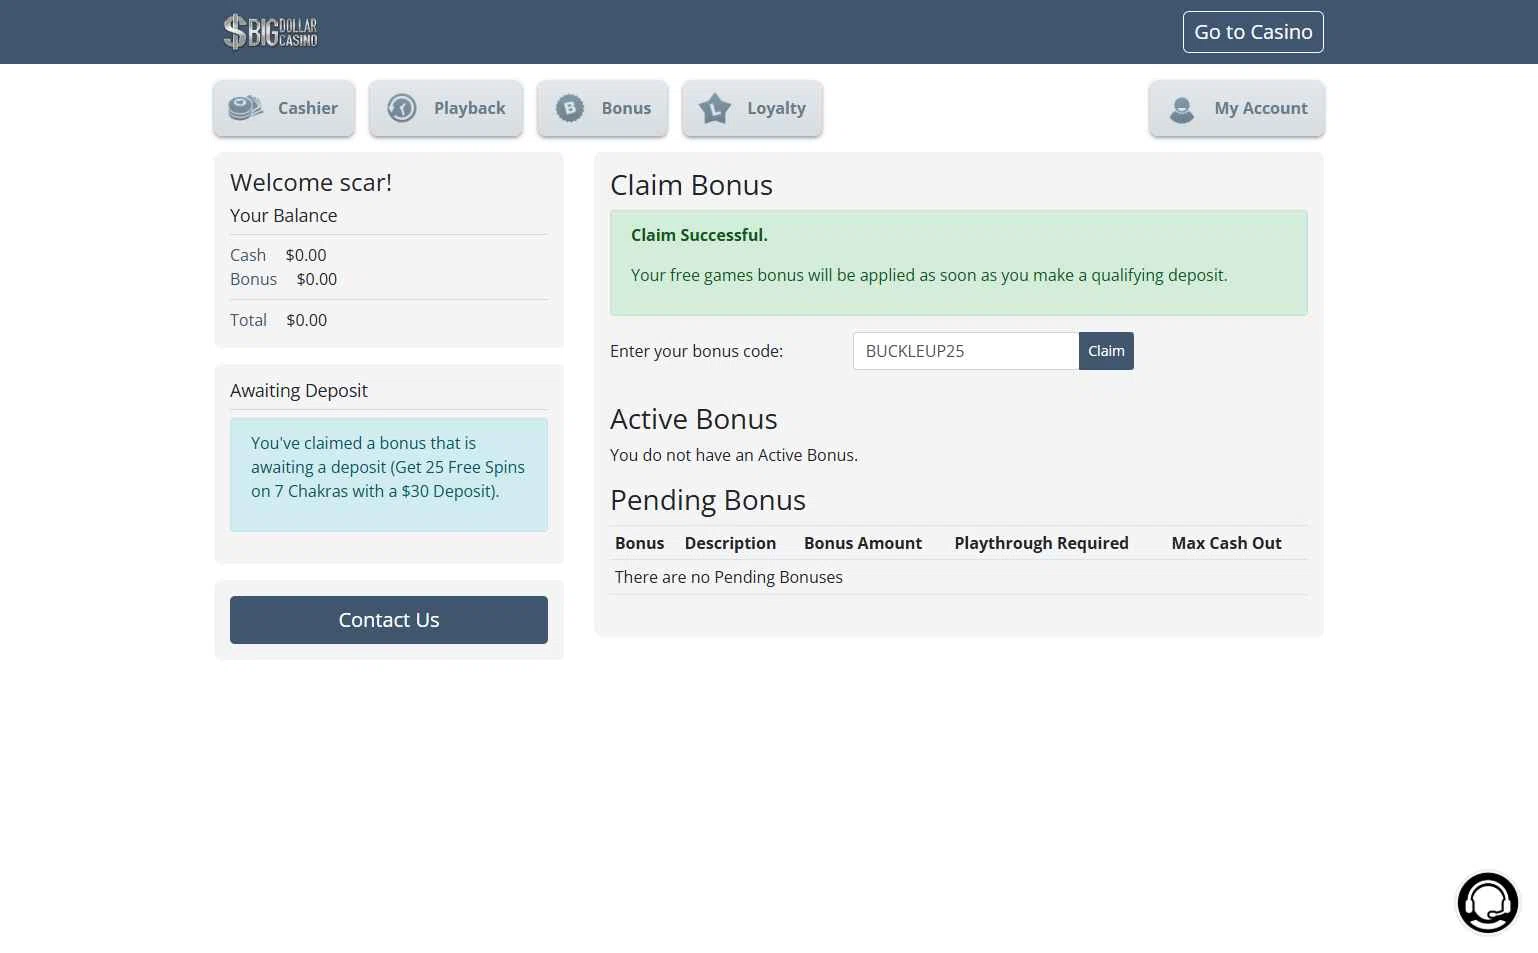Open the live chat headset icon

pos(1488,902)
